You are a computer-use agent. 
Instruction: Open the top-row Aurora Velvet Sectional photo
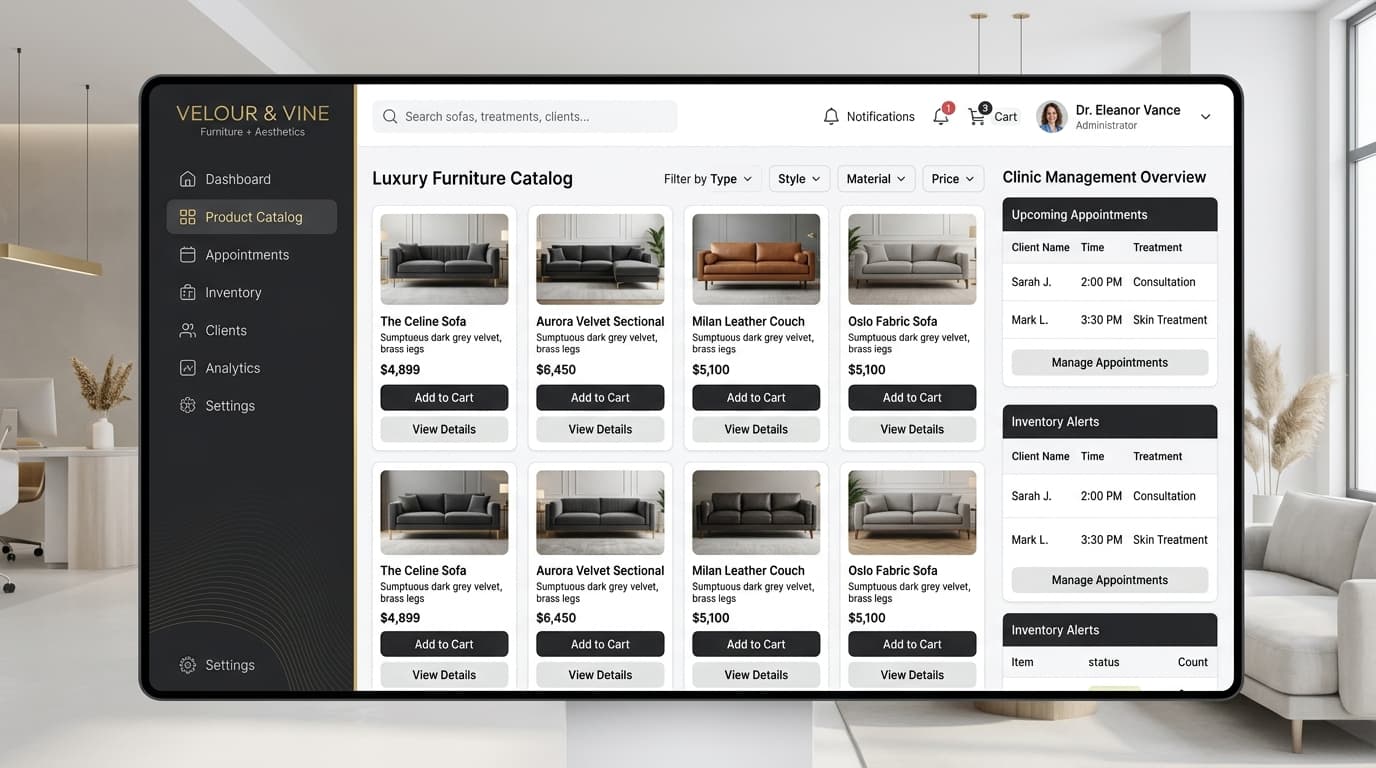pyautogui.click(x=600, y=259)
